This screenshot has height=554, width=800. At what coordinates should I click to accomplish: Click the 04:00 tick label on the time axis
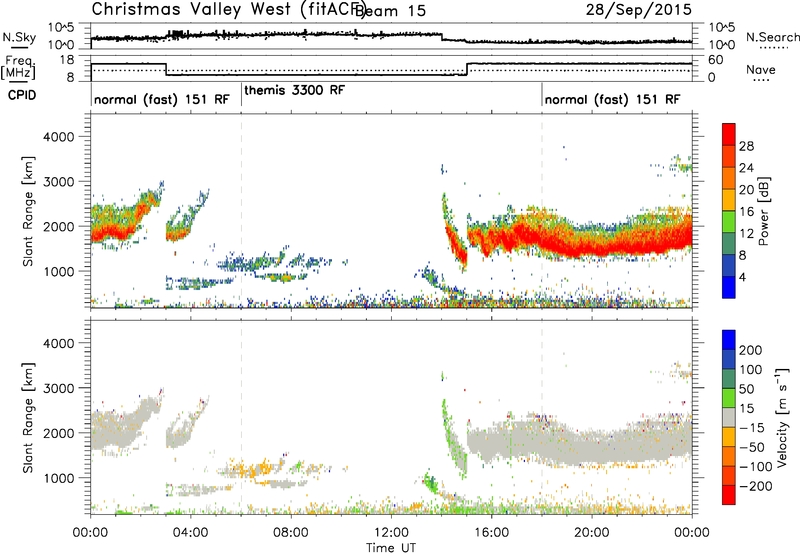click(191, 533)
